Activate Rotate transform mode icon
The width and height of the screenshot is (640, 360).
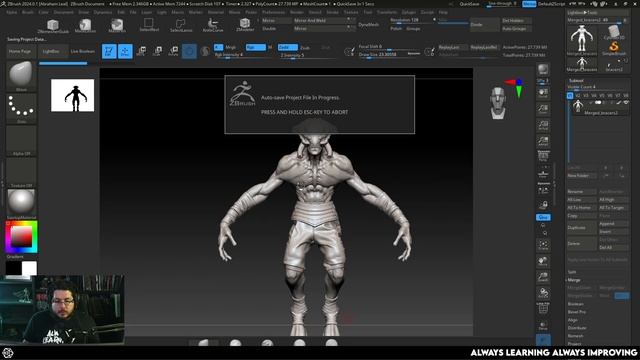pos(173,51)
